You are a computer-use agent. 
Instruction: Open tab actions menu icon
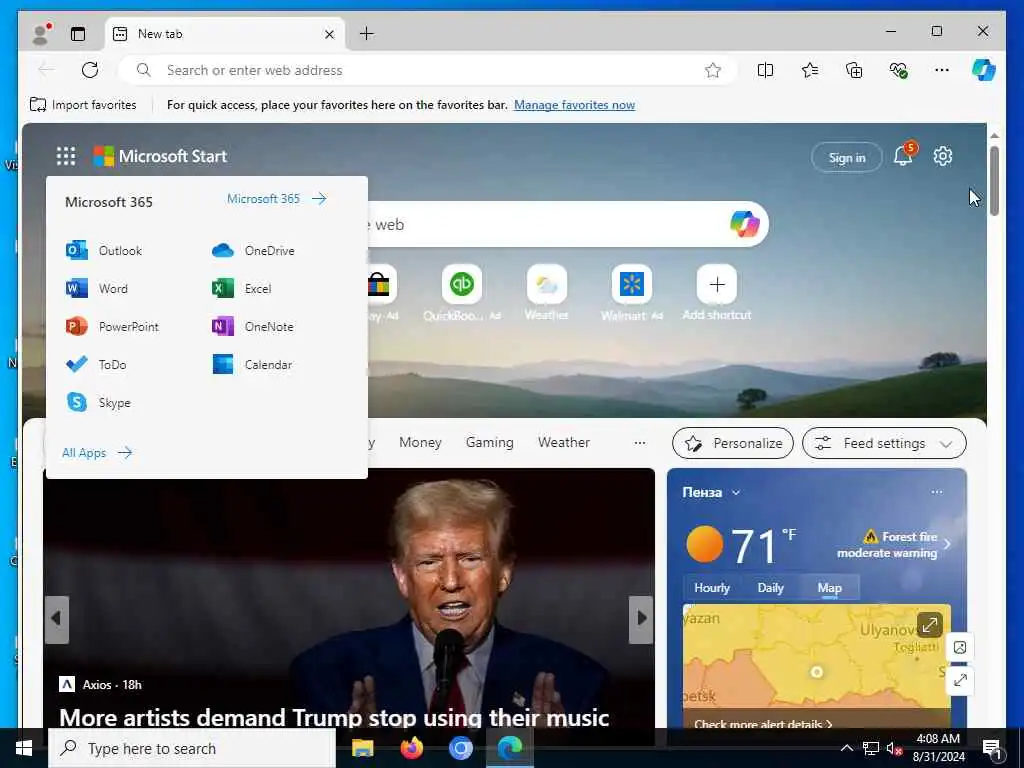pos(78,34)
